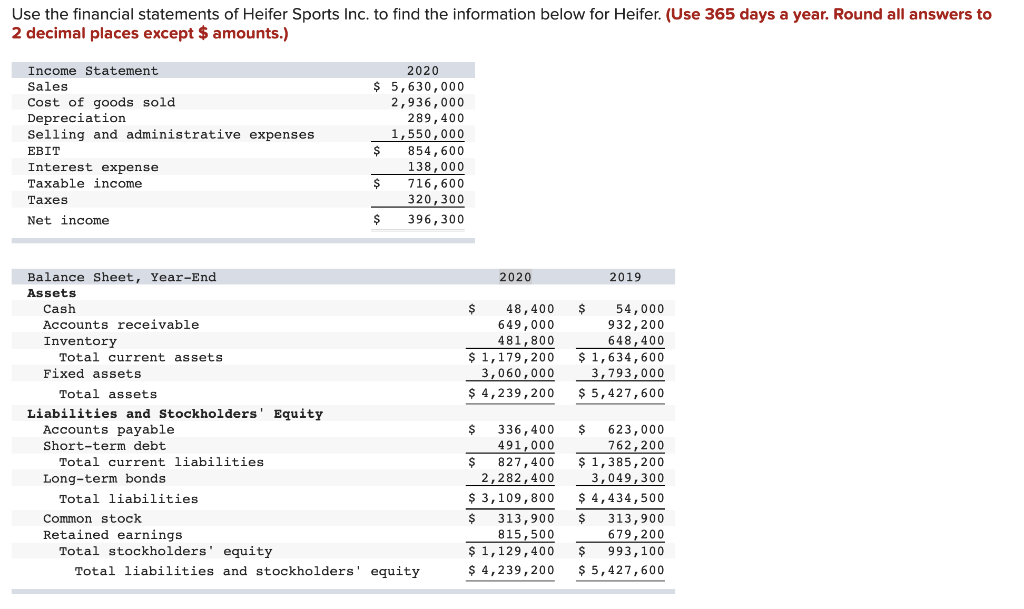Screen dimensions: 1024x609
Task: Select the Taxes value 320,300
Action: (x=436, y=200)
